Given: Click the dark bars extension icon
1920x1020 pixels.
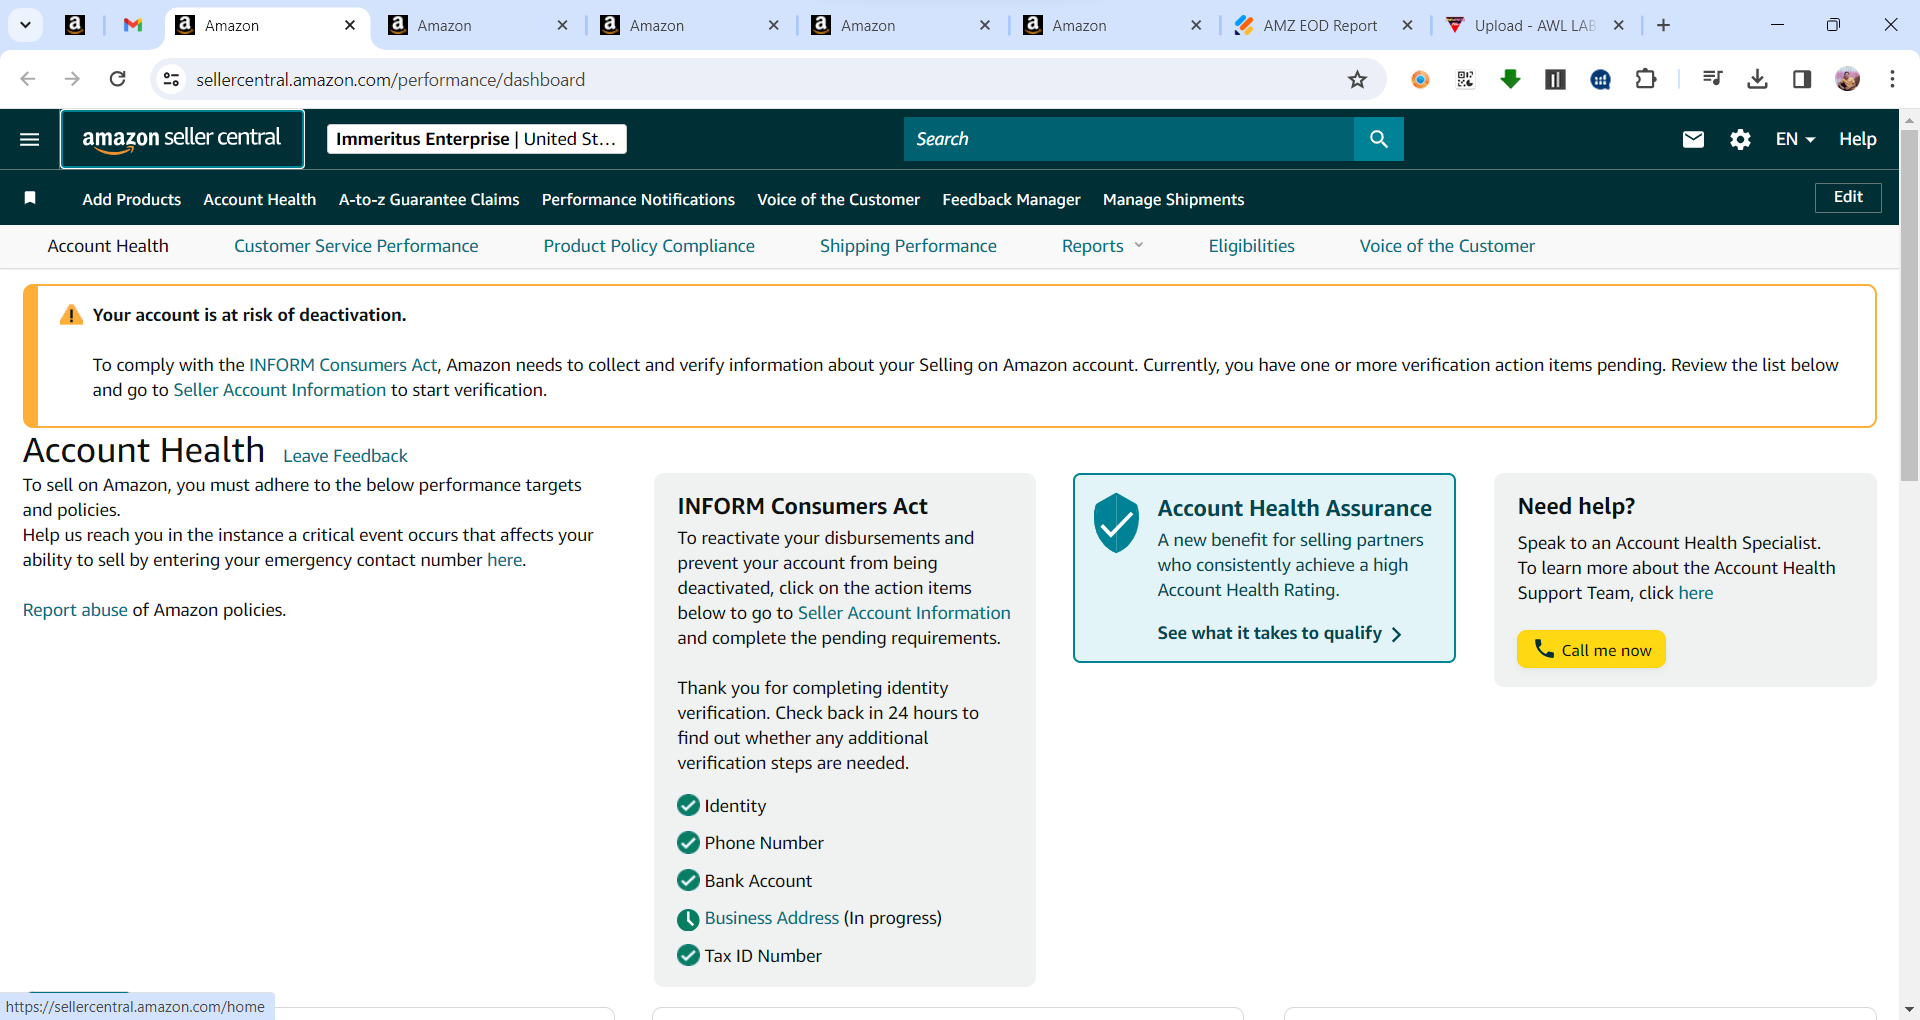Looking at the screenshot, I should (x=1555, y=79).
